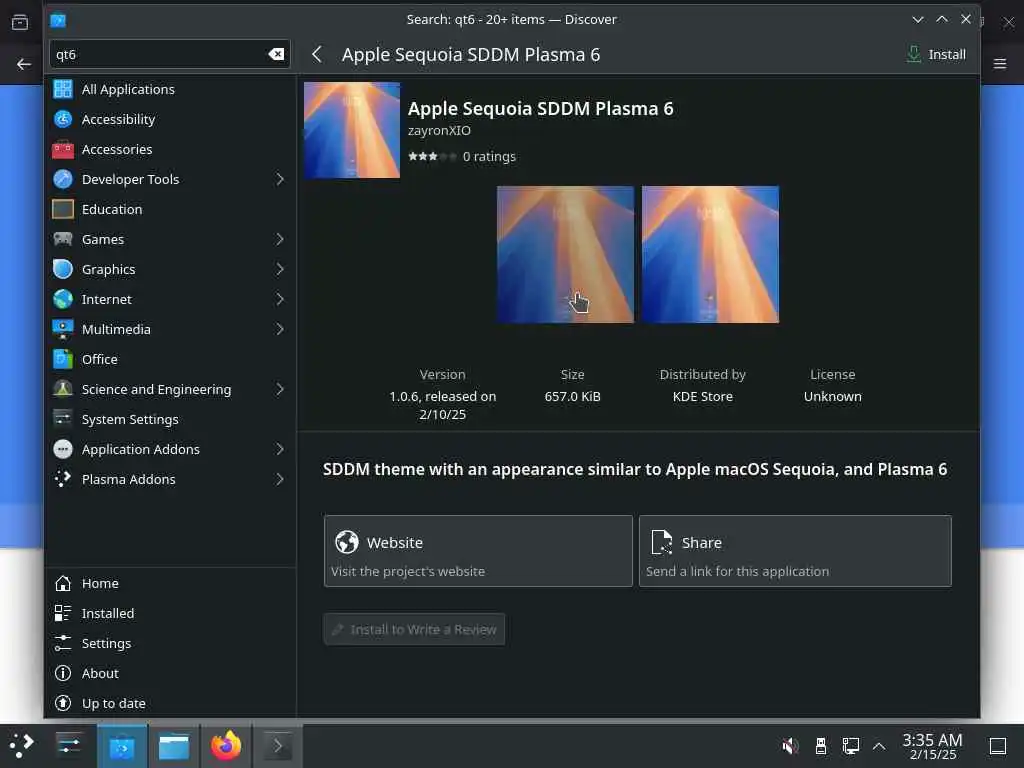Install Apple Sequoia SDDM Plasma 6

tap(936, 54)
